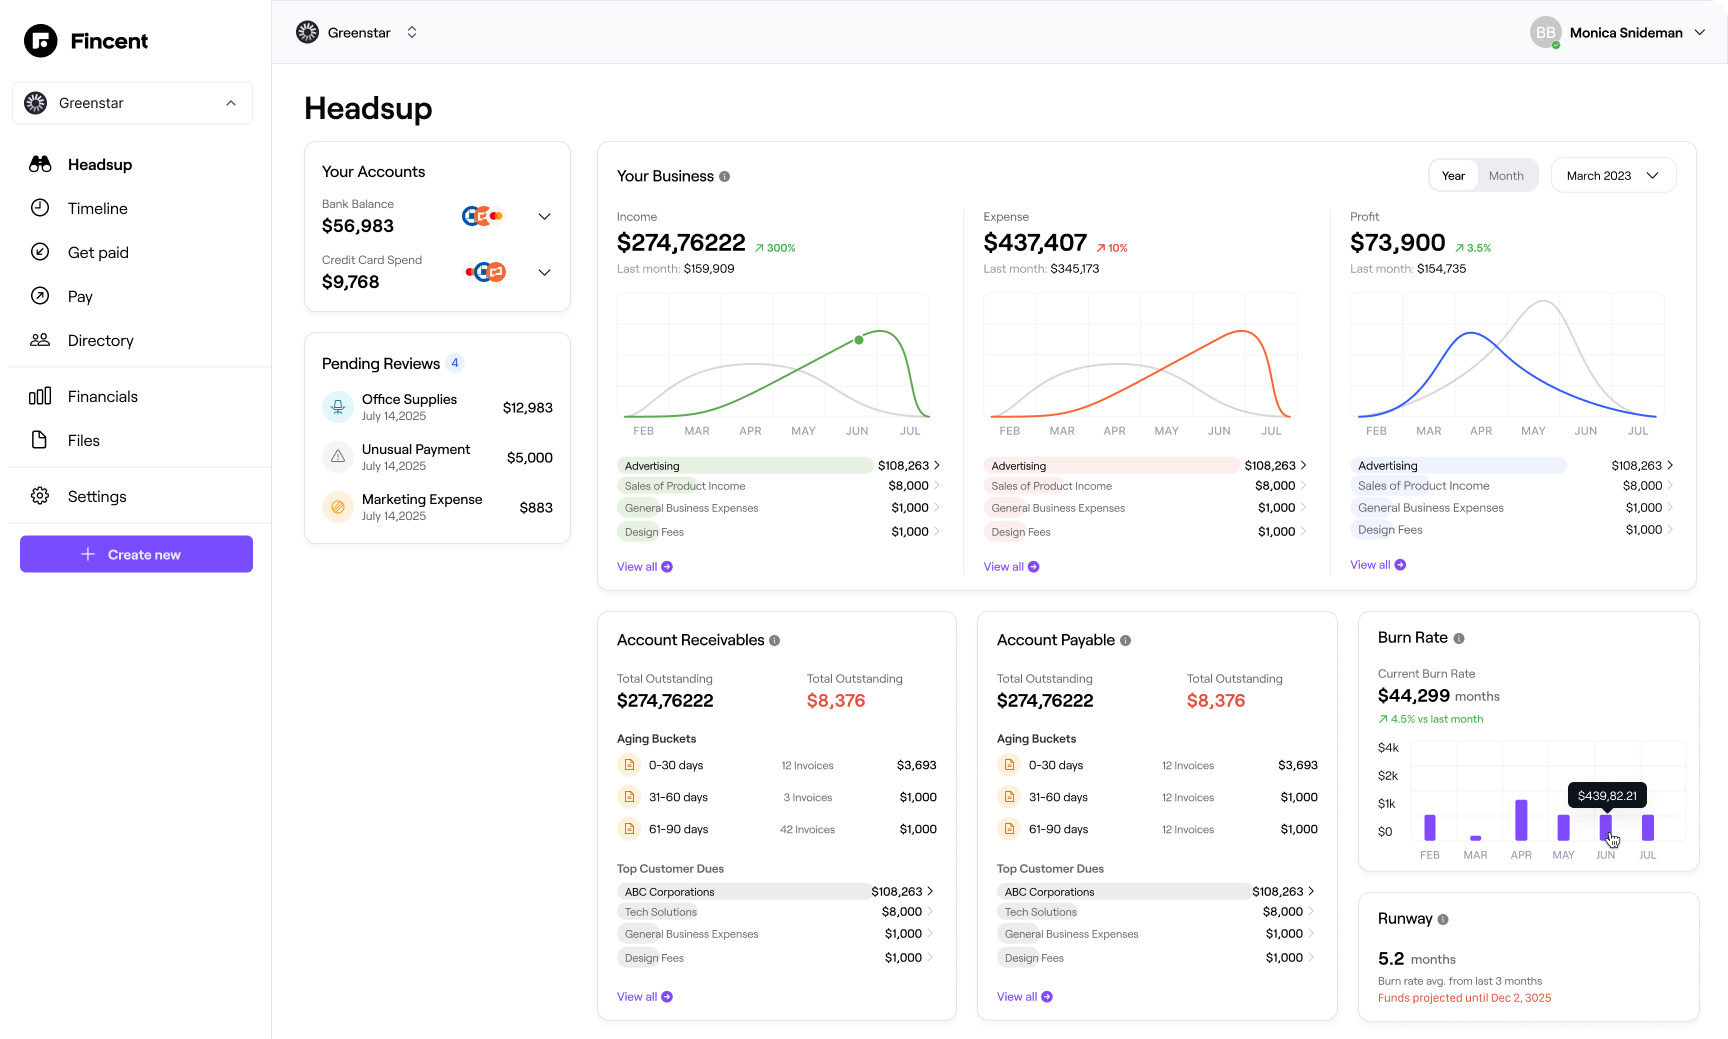Switch the chart view to Month

(x=1506, y=175)
